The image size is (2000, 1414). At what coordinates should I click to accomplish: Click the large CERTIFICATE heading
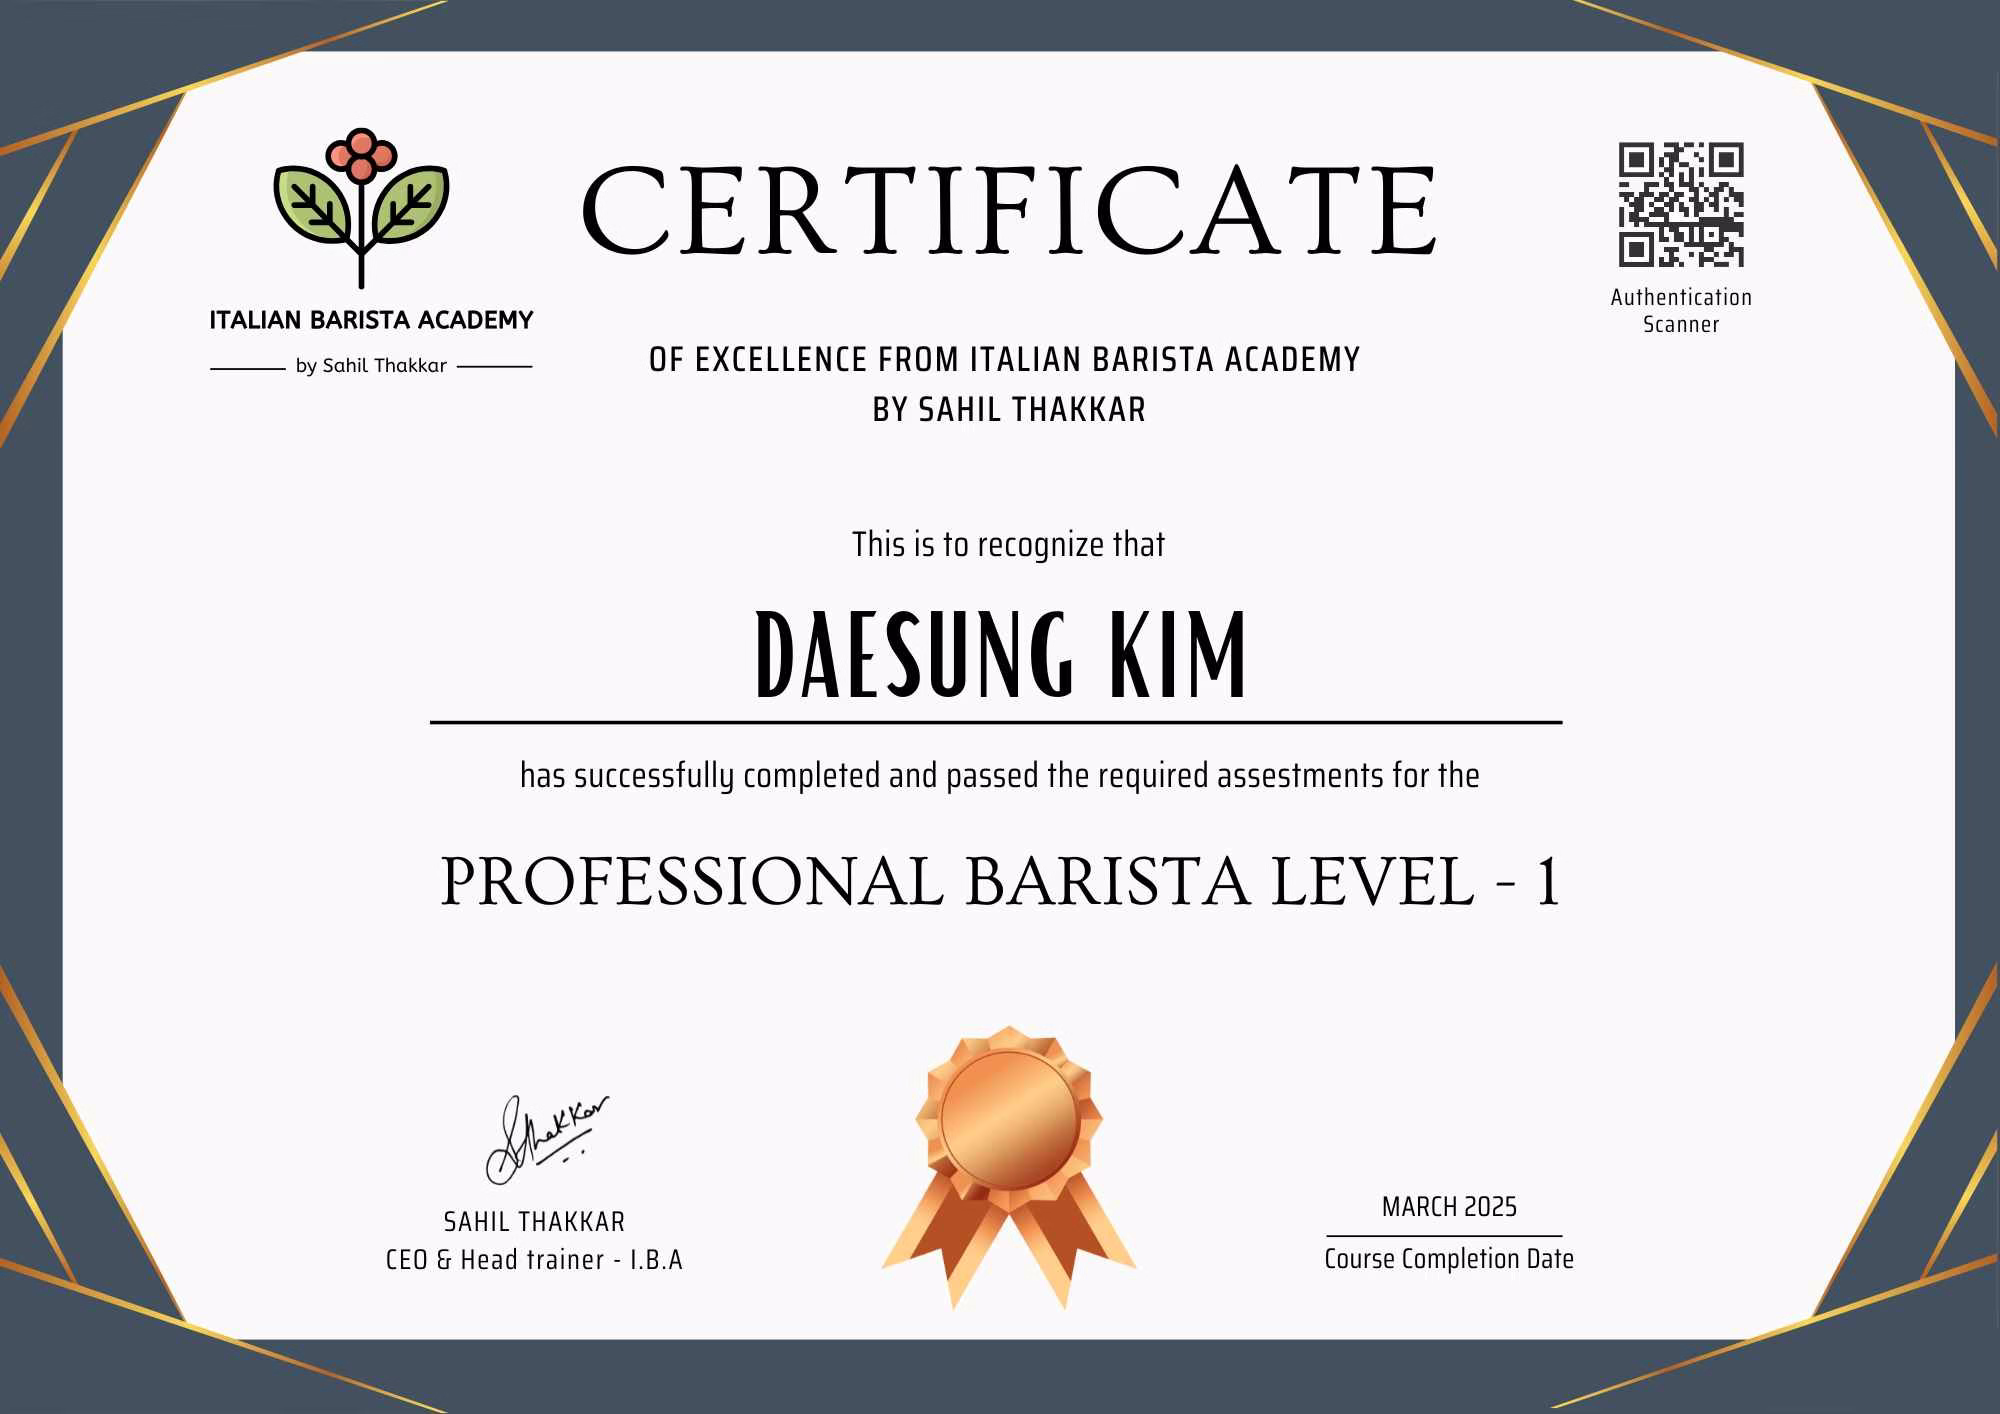[x=1008, y=212]
